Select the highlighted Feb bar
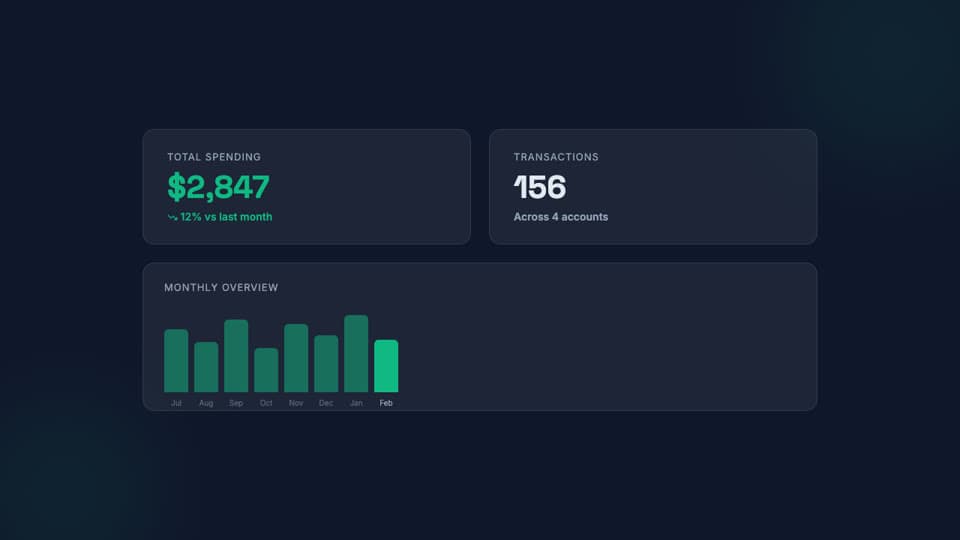The image size is (960, 540). 386,366
